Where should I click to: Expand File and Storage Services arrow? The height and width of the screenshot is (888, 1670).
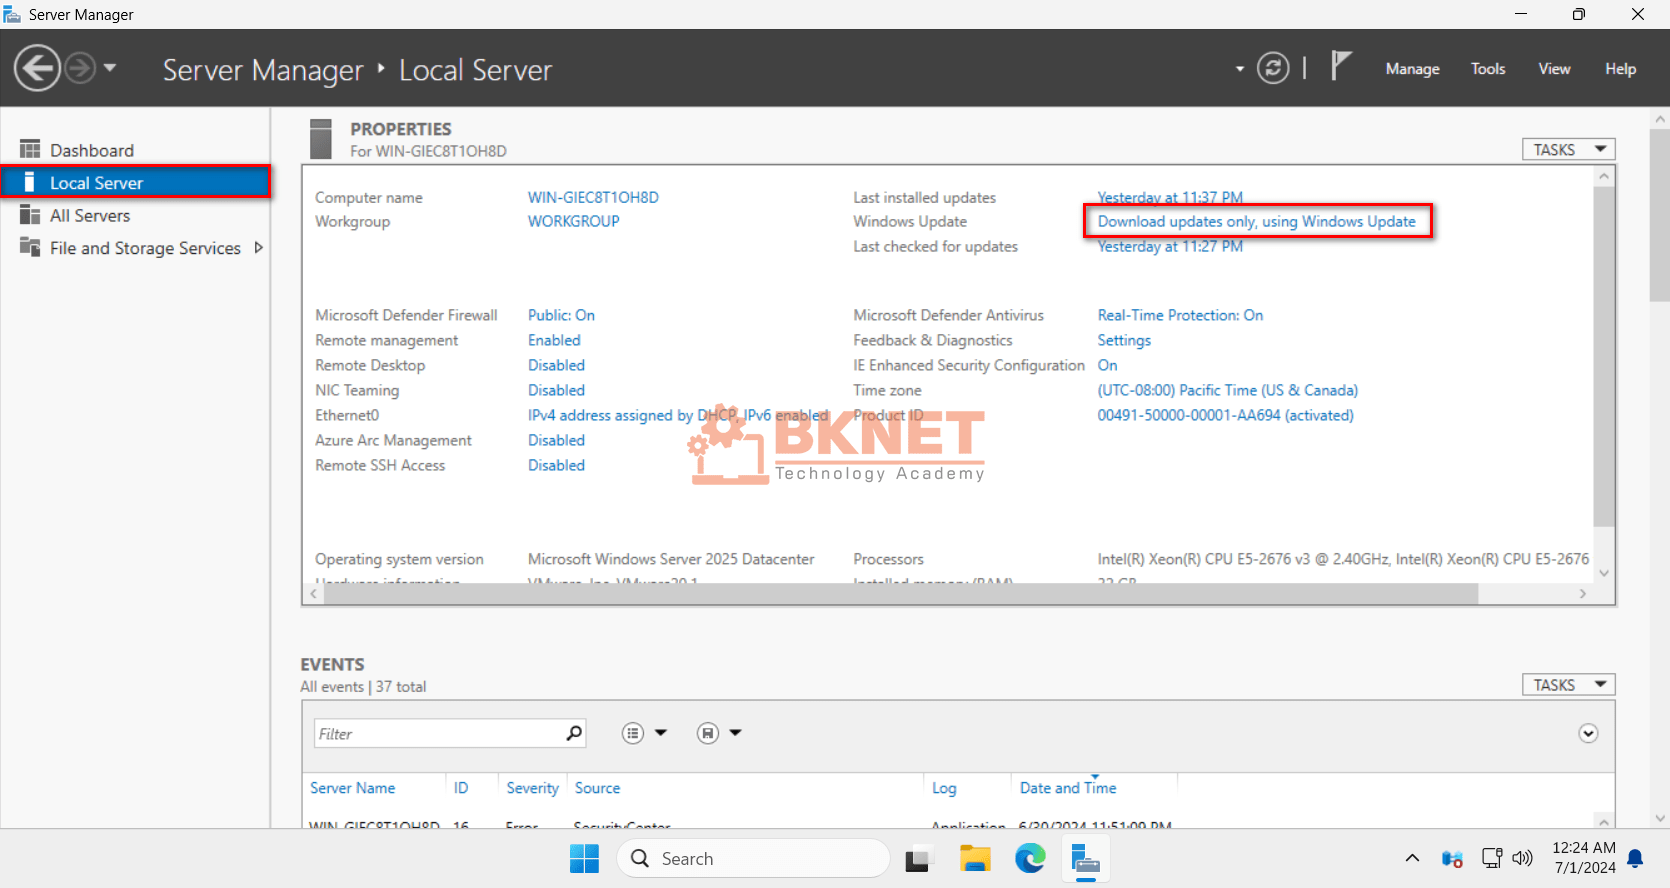[x=259, y=248]
